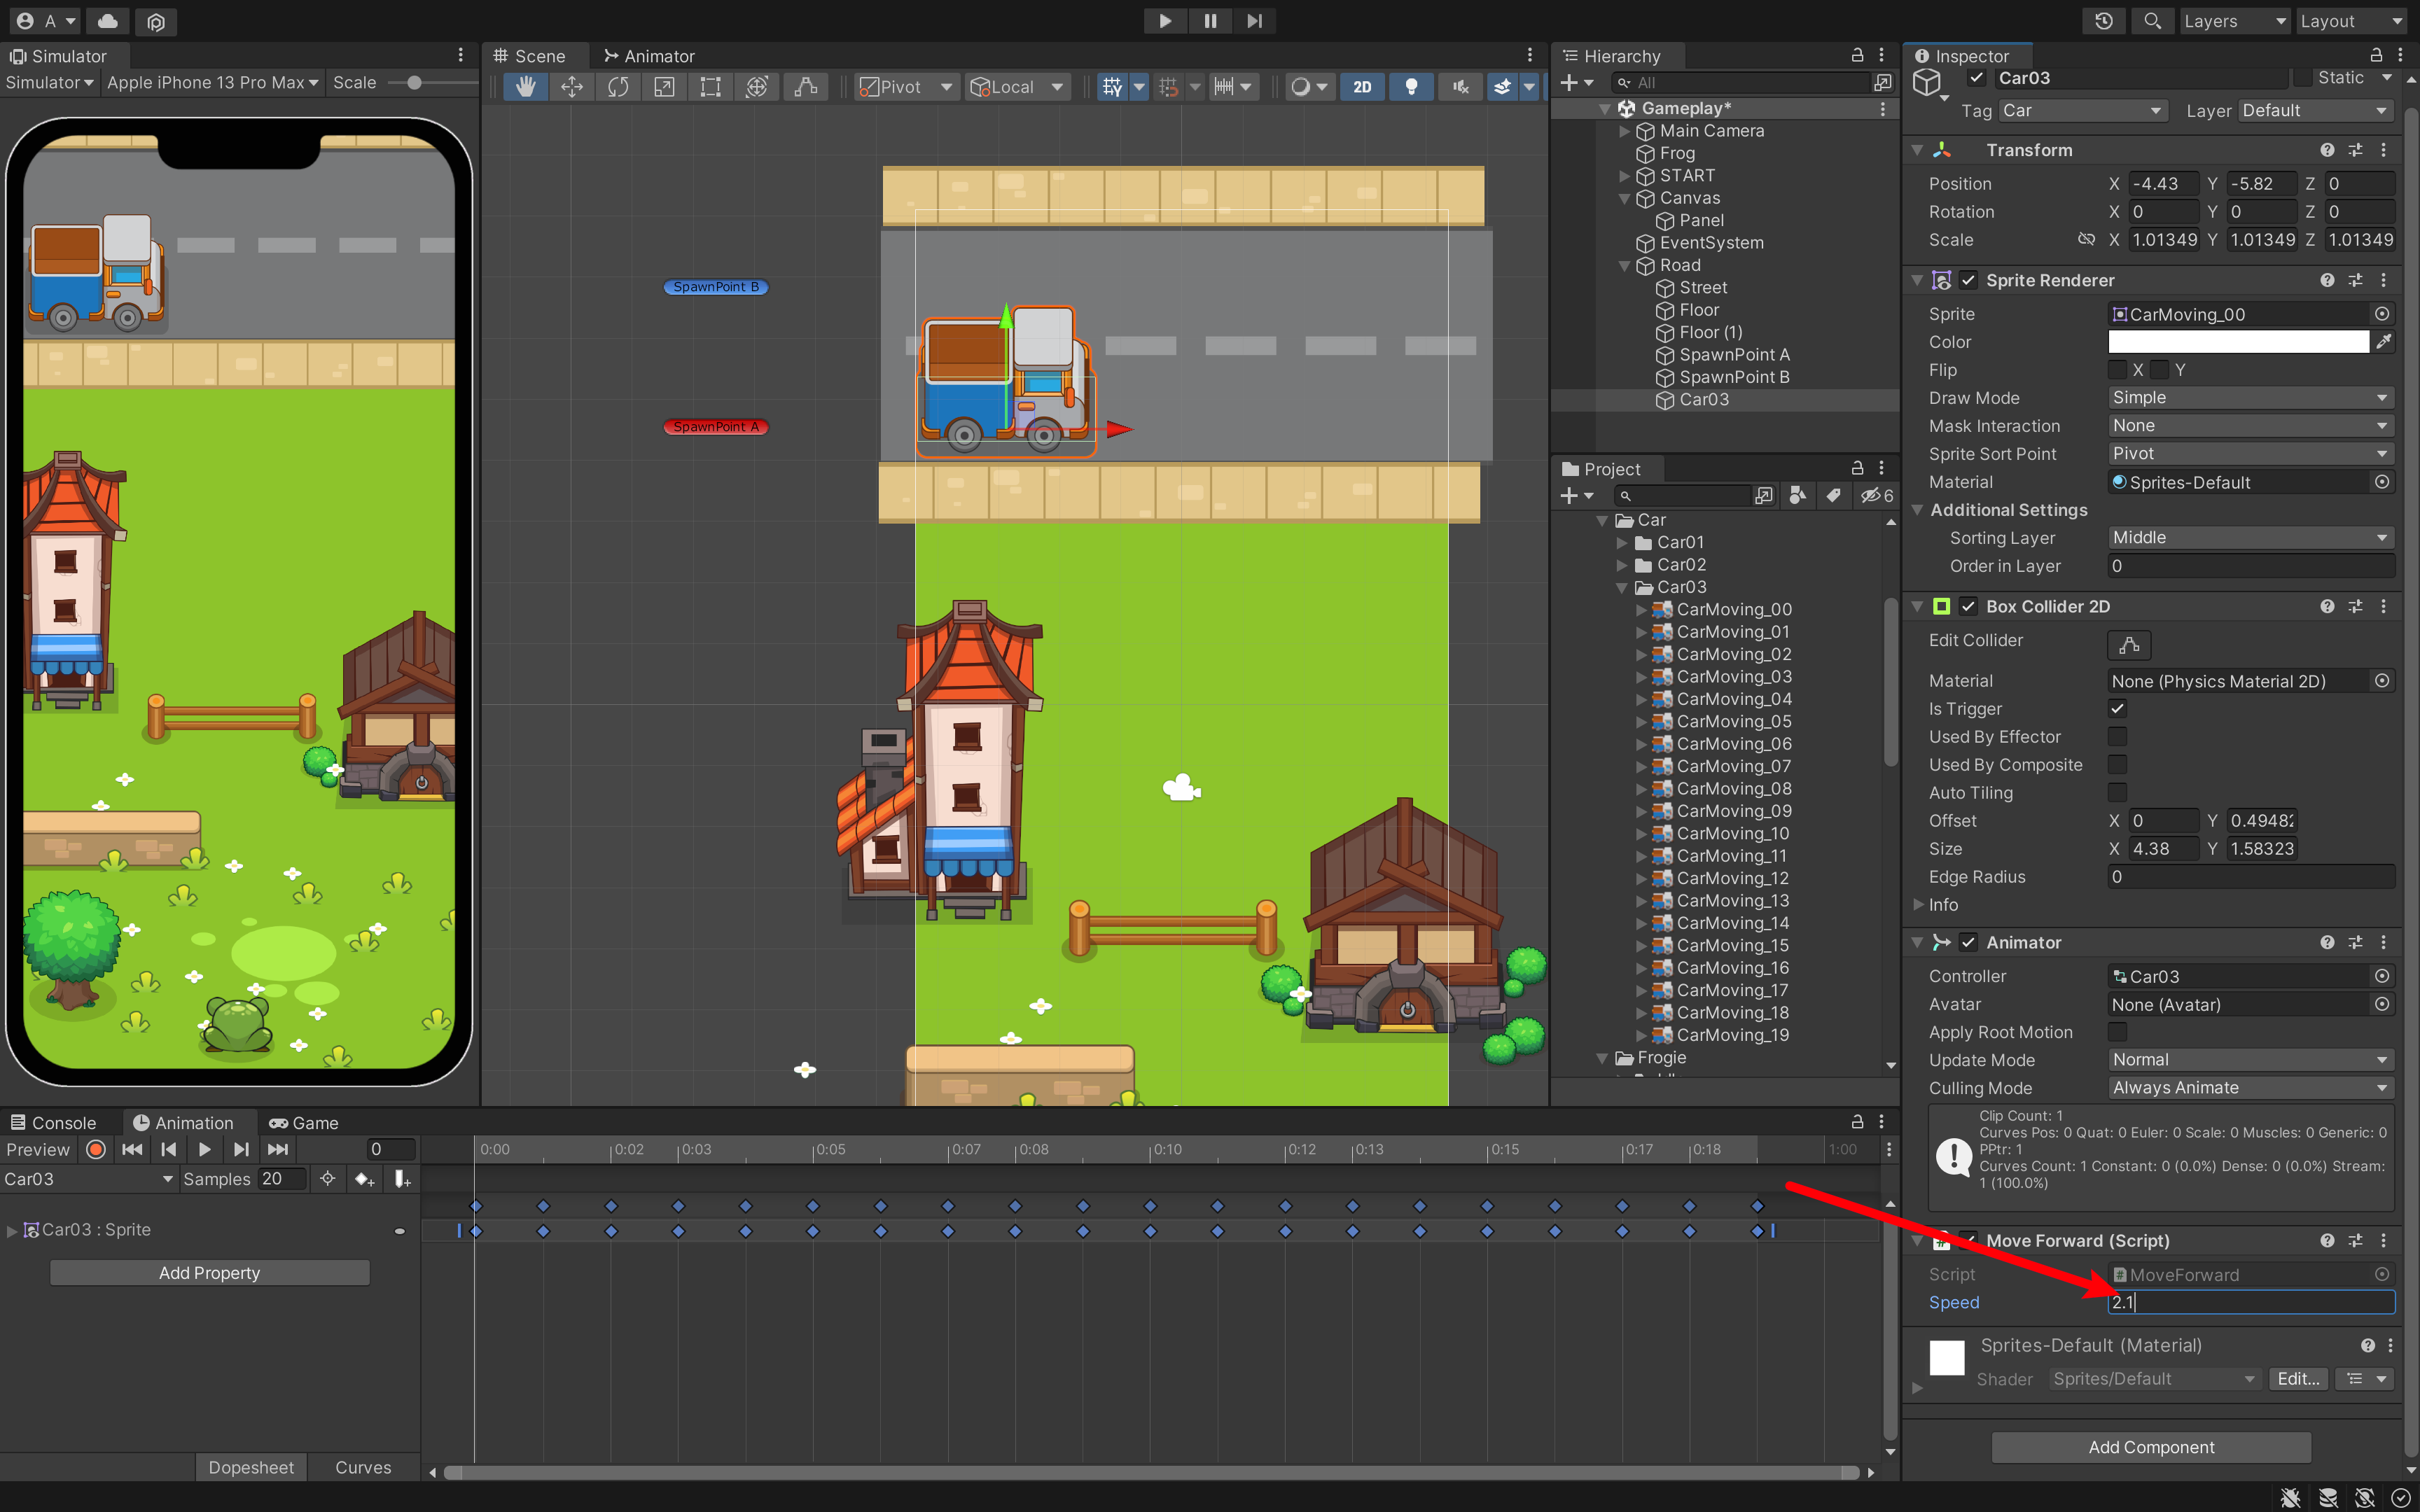
Task: Click the Edit Collider button
Action: click(x=2129, y=645)
